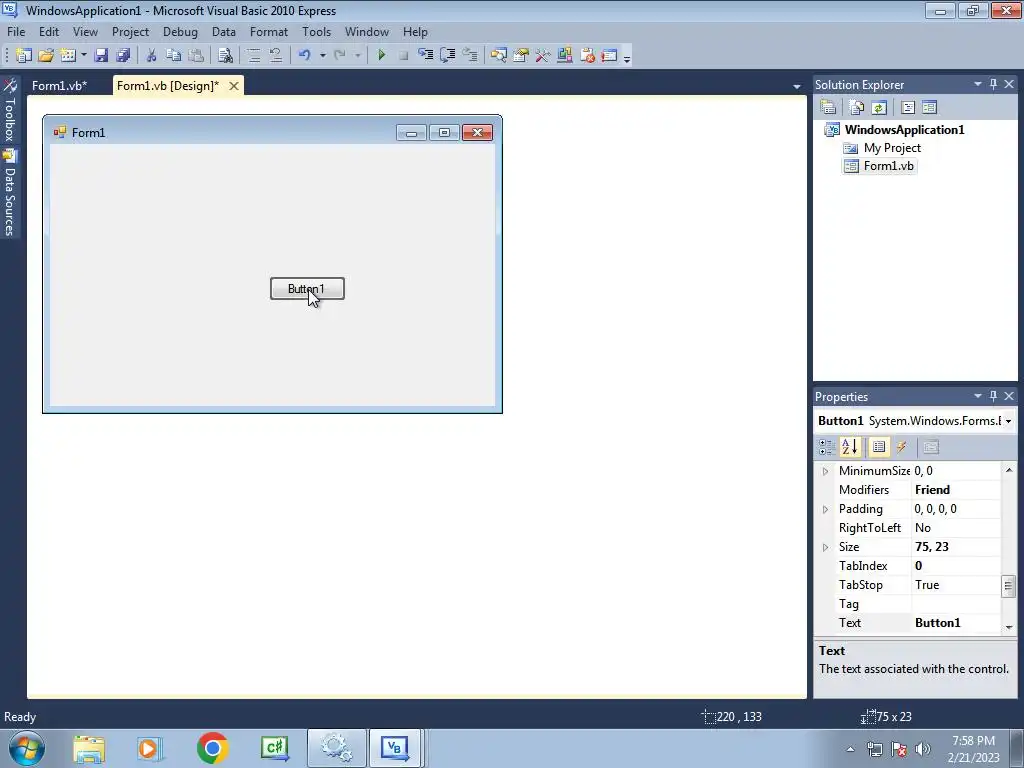Open Chrome from the taskbar
Viewport: 1024px width, 768px height.
tap(212, 748)
